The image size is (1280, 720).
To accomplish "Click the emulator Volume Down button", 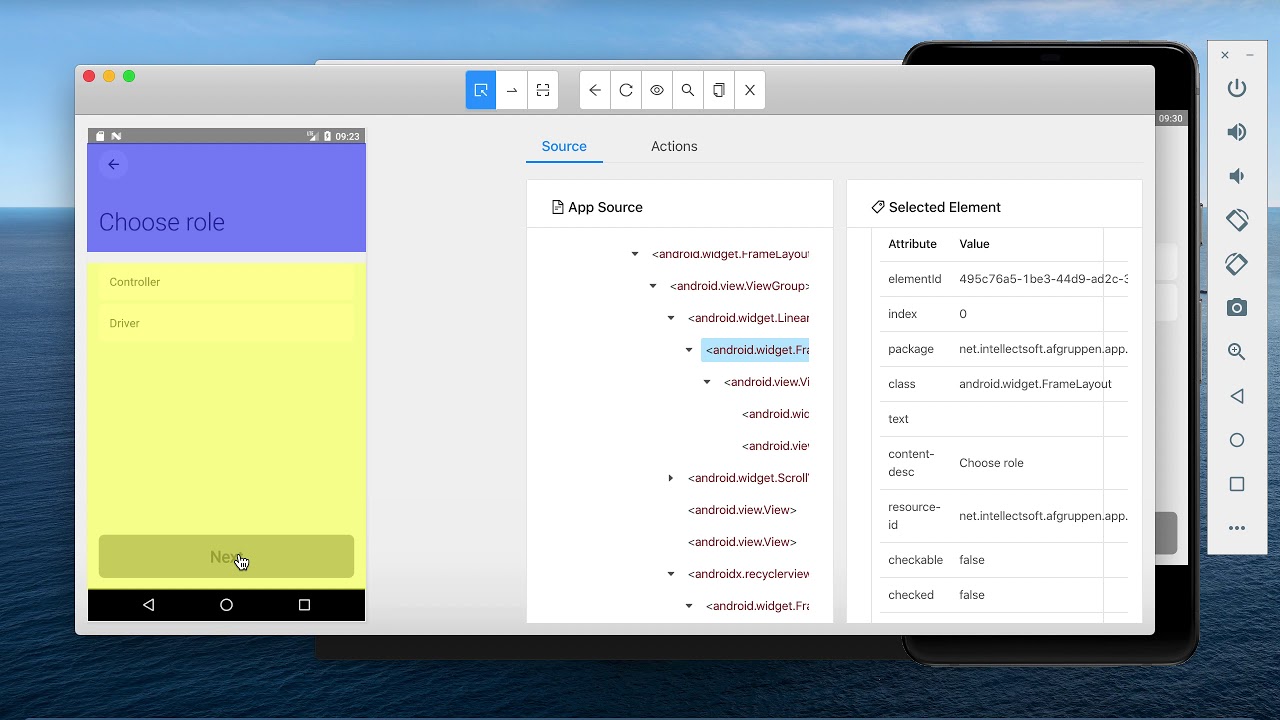I will coord(1237,176).
